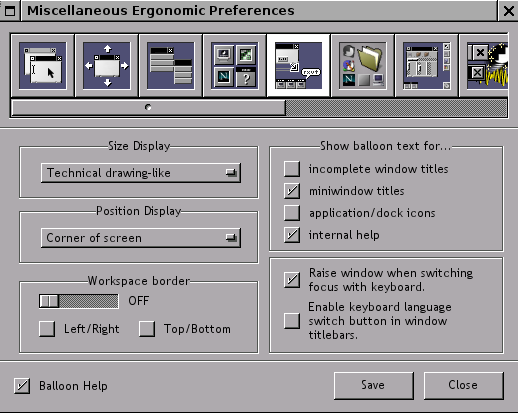
Task: Open the partly visible Other Configurations icon
Action: tap(484, 65)
